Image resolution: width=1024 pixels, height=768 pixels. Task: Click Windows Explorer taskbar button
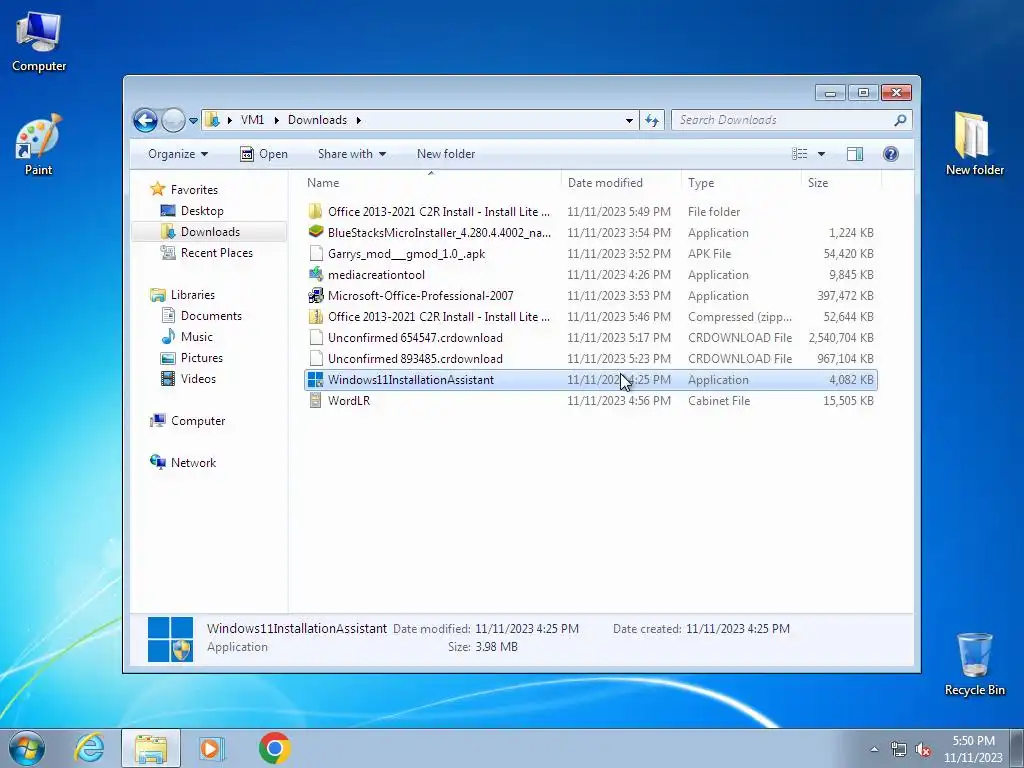pyautogui.click(x=151, y=748)
